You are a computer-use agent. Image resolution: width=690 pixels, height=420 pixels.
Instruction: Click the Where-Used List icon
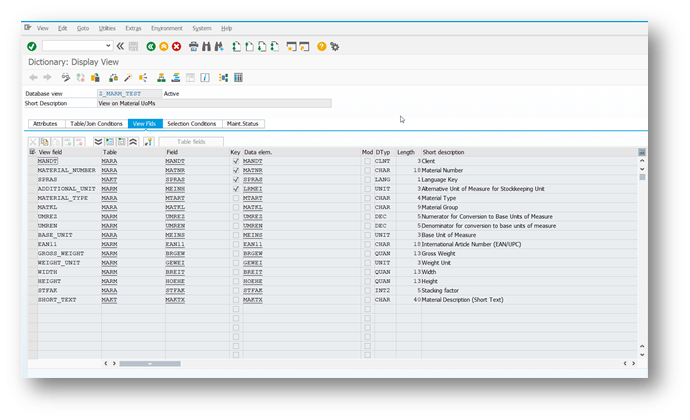[x=143, y=78]
